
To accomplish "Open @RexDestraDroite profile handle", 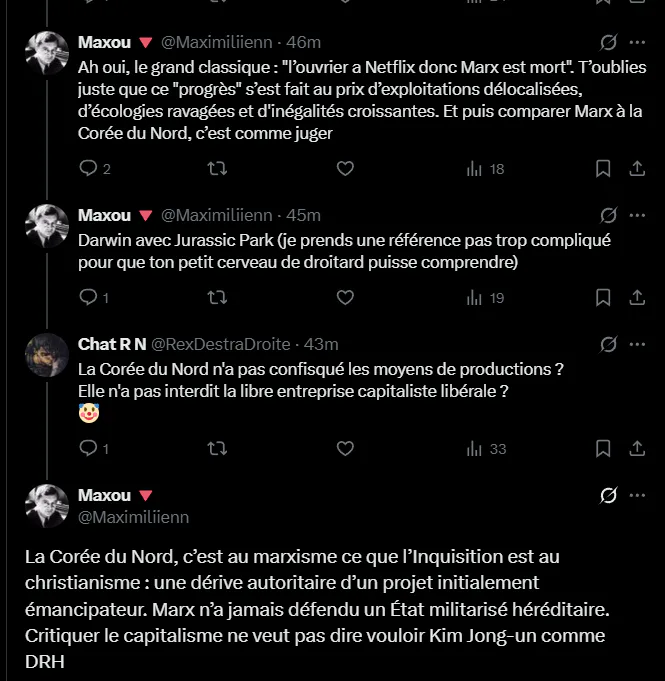I will [221, 344].
